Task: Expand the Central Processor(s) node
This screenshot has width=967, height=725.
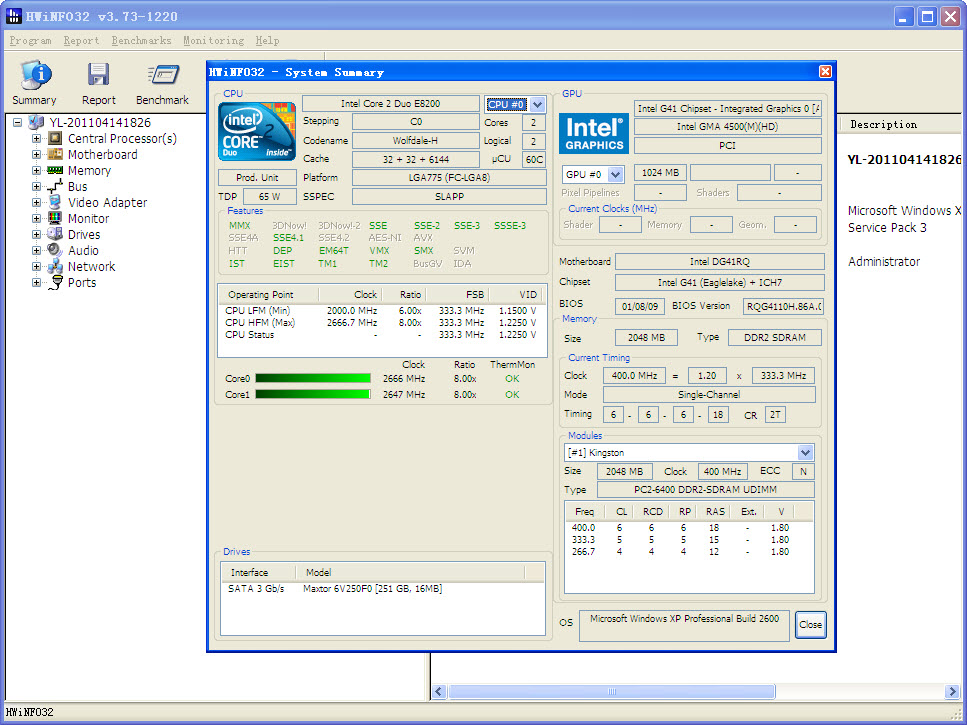Action: 37,139
